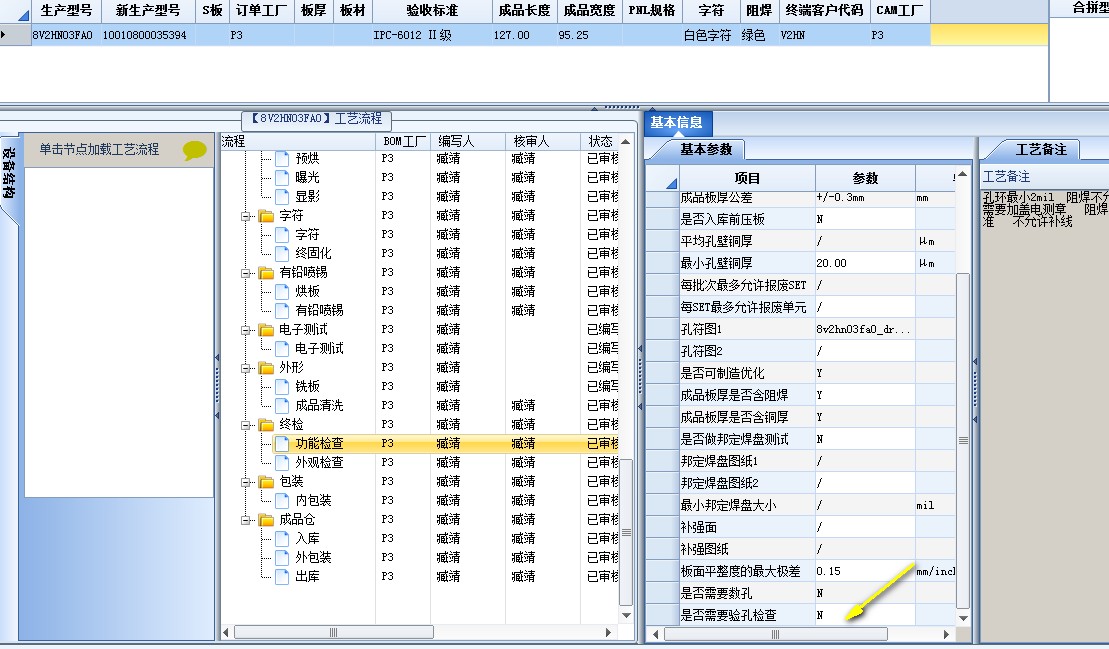The height and width of the screenshot is (649, 1109).
Task: Click the folder icon for 终检 group
Action: tap(266, 424)
